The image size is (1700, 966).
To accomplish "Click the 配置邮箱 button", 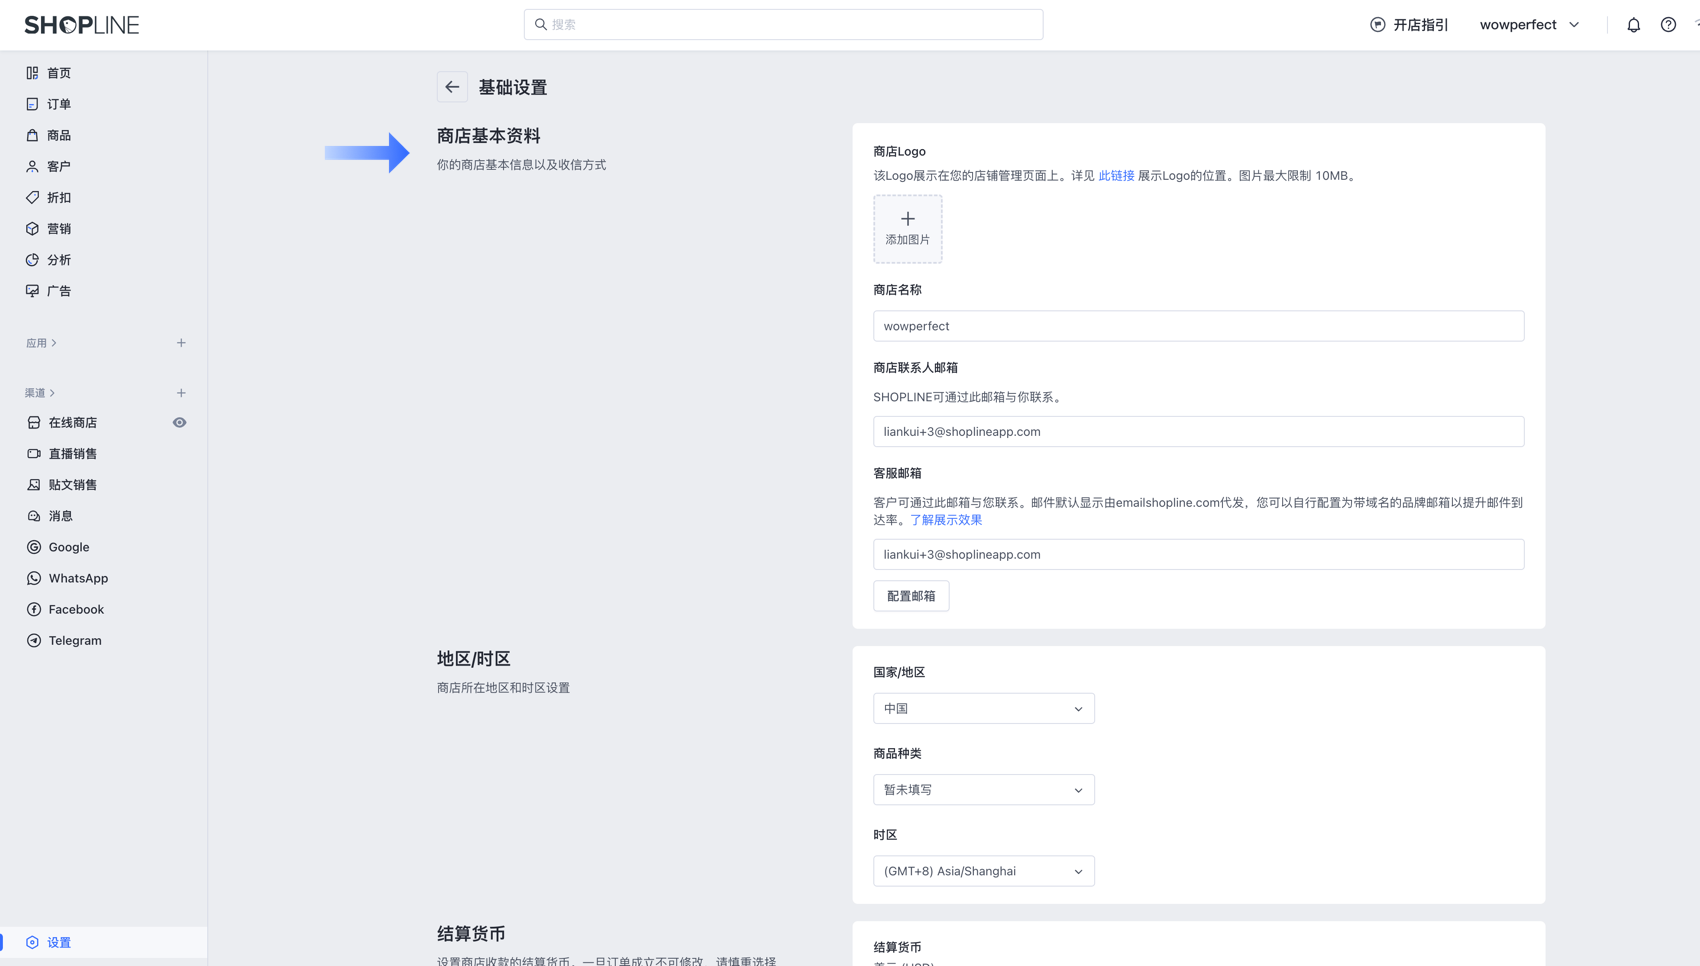I will tap(910, 596).
